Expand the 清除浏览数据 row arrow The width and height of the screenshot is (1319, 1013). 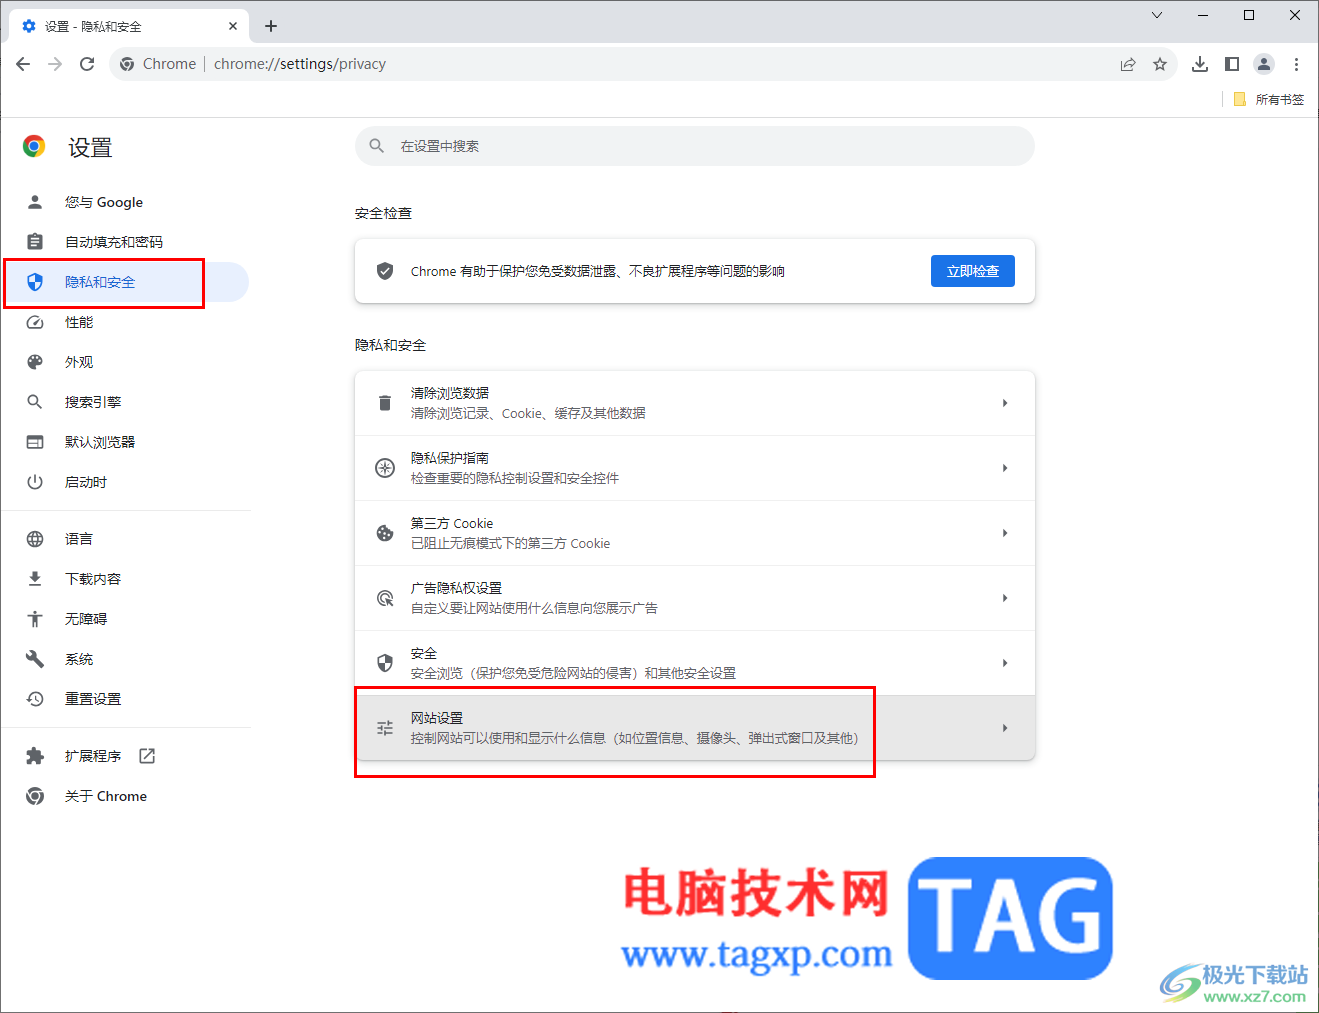point(1005,403)
